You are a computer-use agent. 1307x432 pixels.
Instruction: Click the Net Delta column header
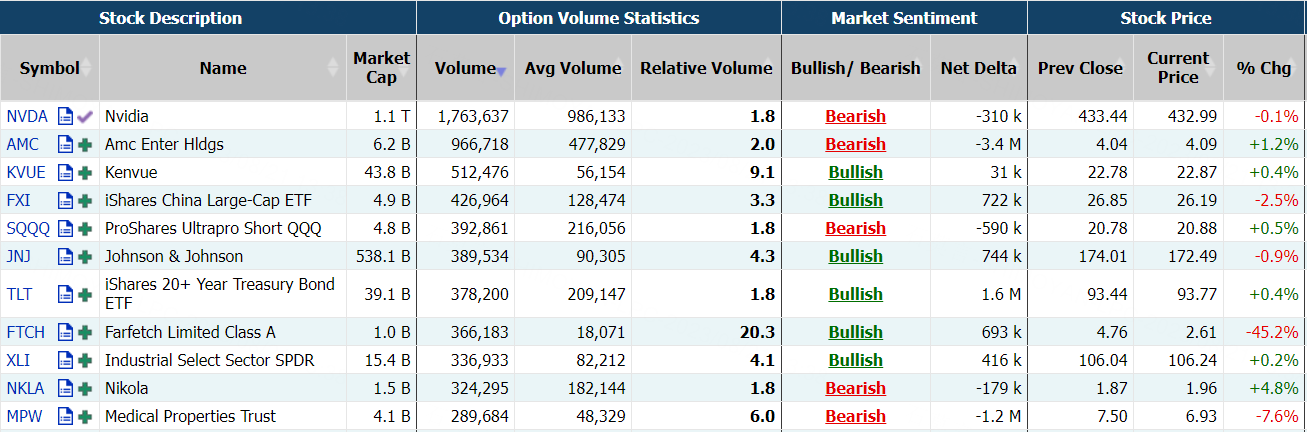pyautogui.click(x=978, y=68)
